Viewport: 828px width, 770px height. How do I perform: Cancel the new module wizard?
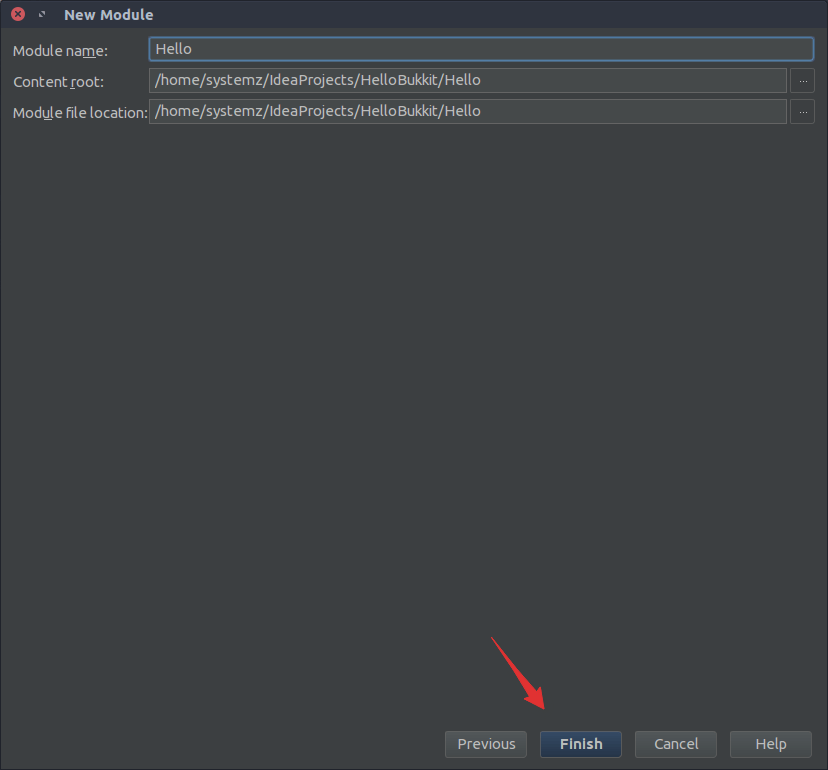point(676,744)
